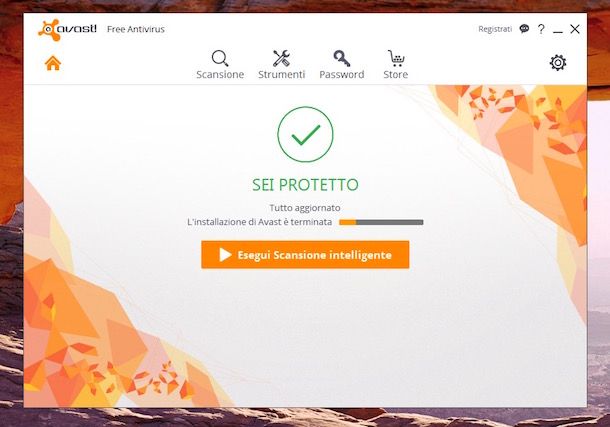610x427 pixels.
Task: Open settings via the gear icon
Action: point(558,63)
